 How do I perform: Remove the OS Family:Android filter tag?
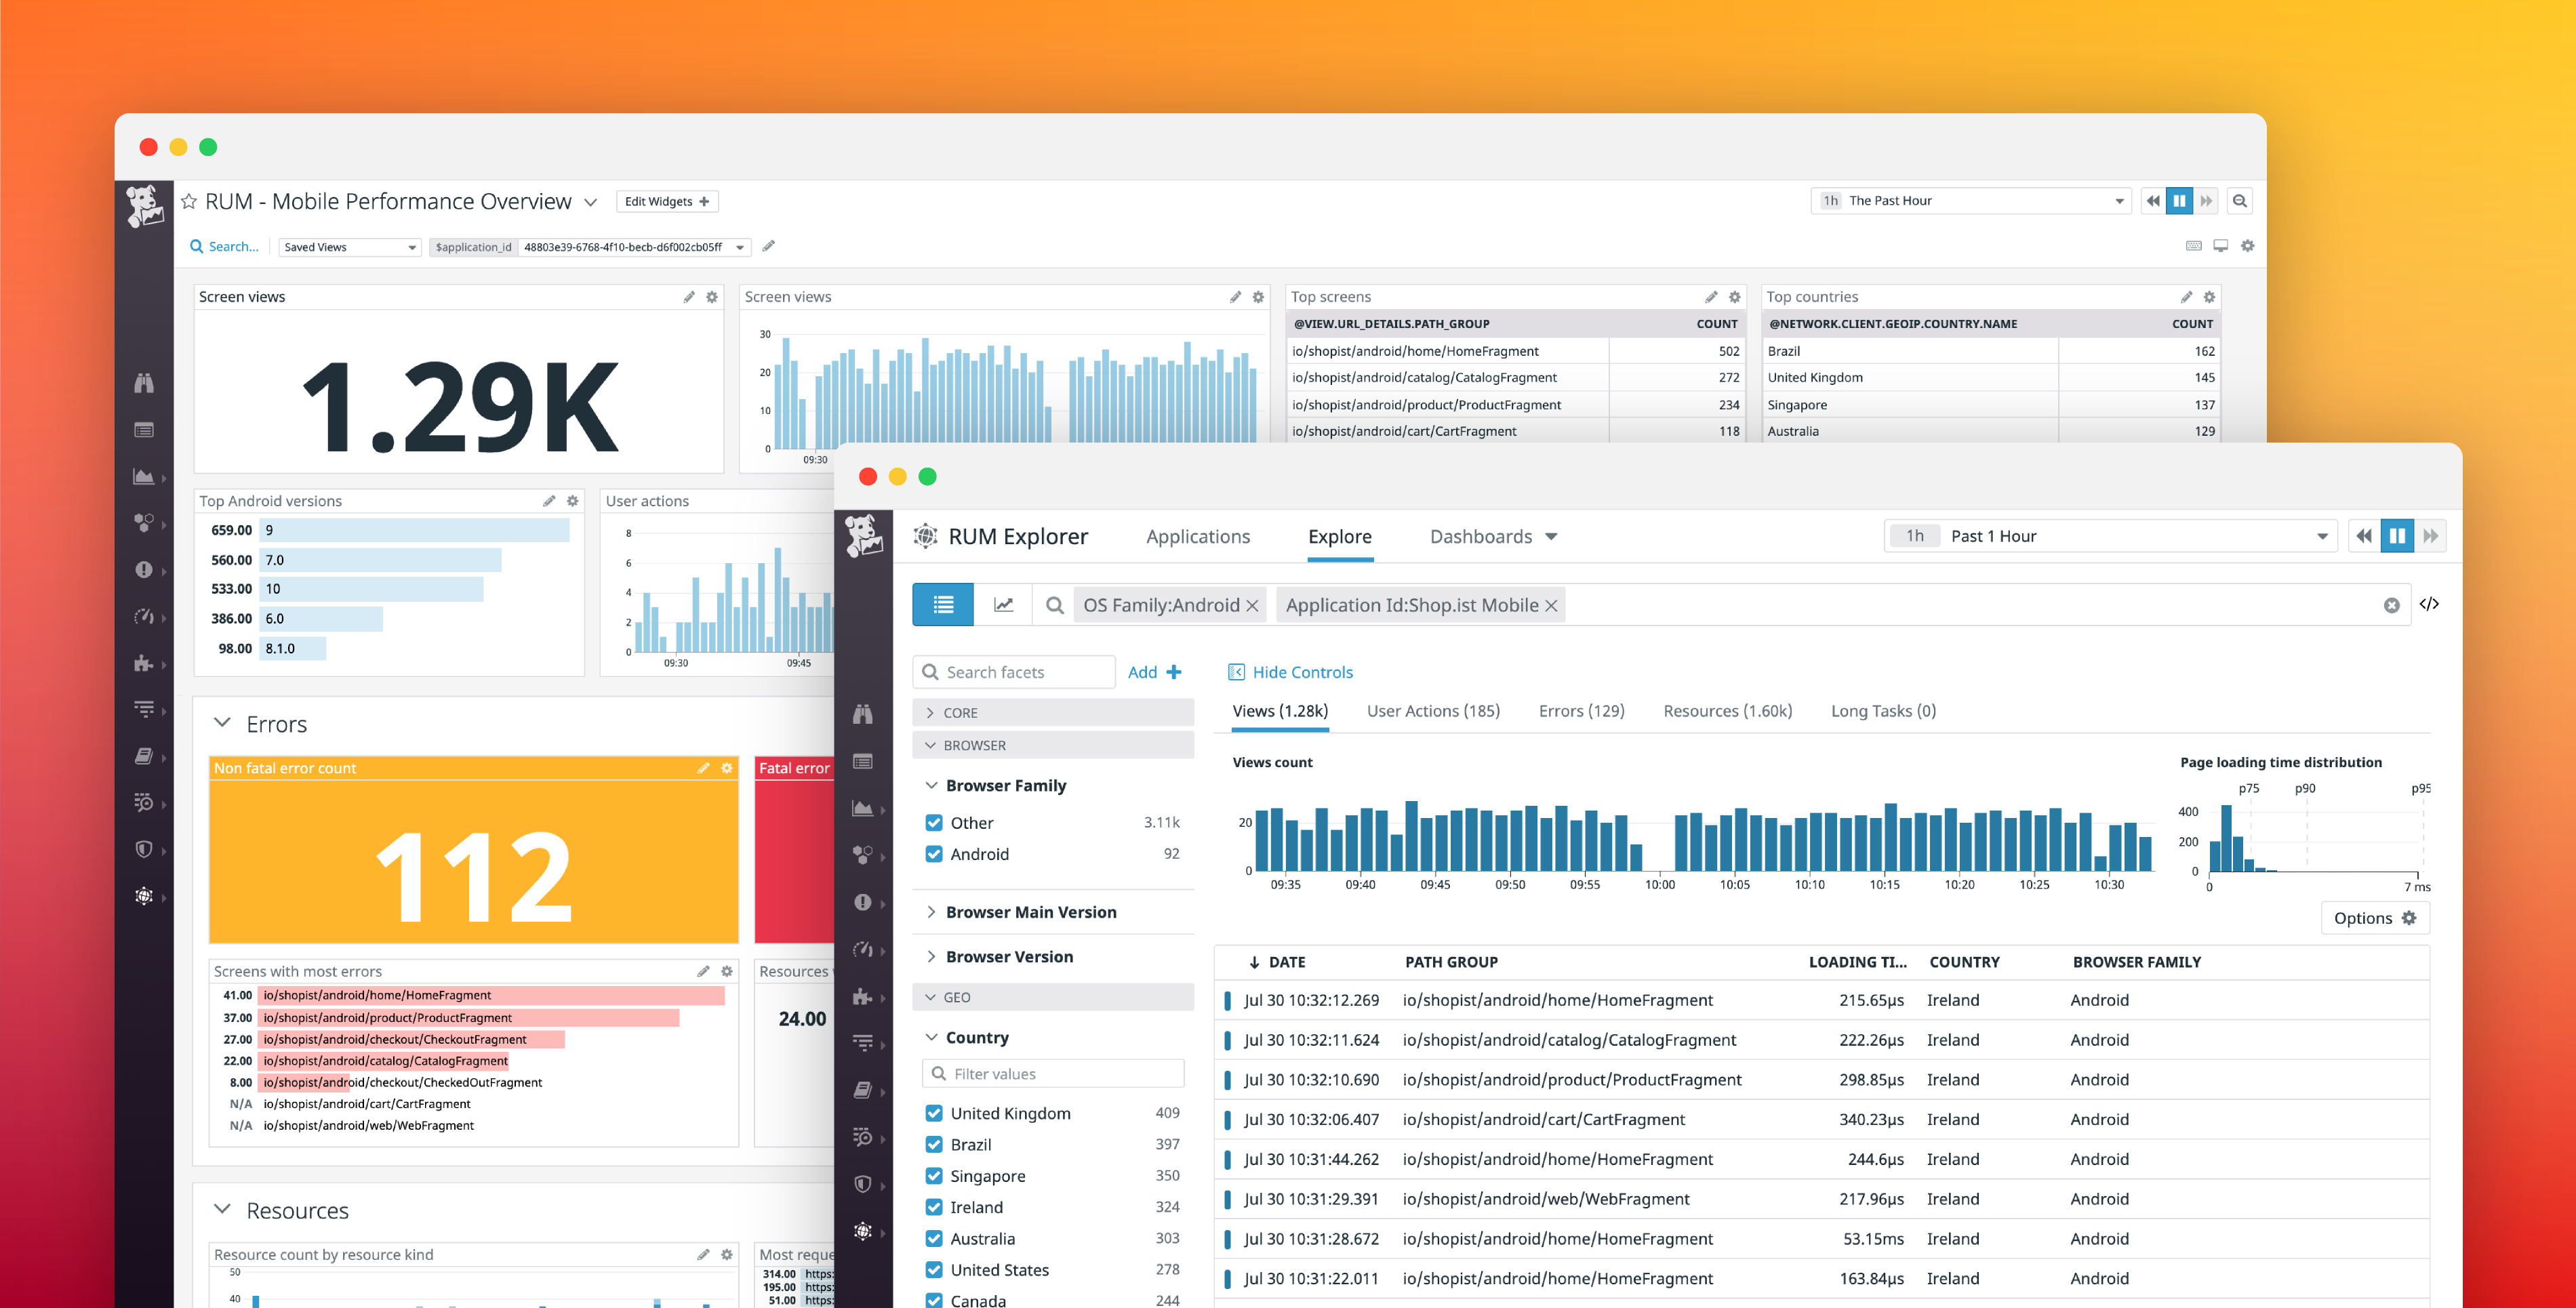(x=1253, y=605)
